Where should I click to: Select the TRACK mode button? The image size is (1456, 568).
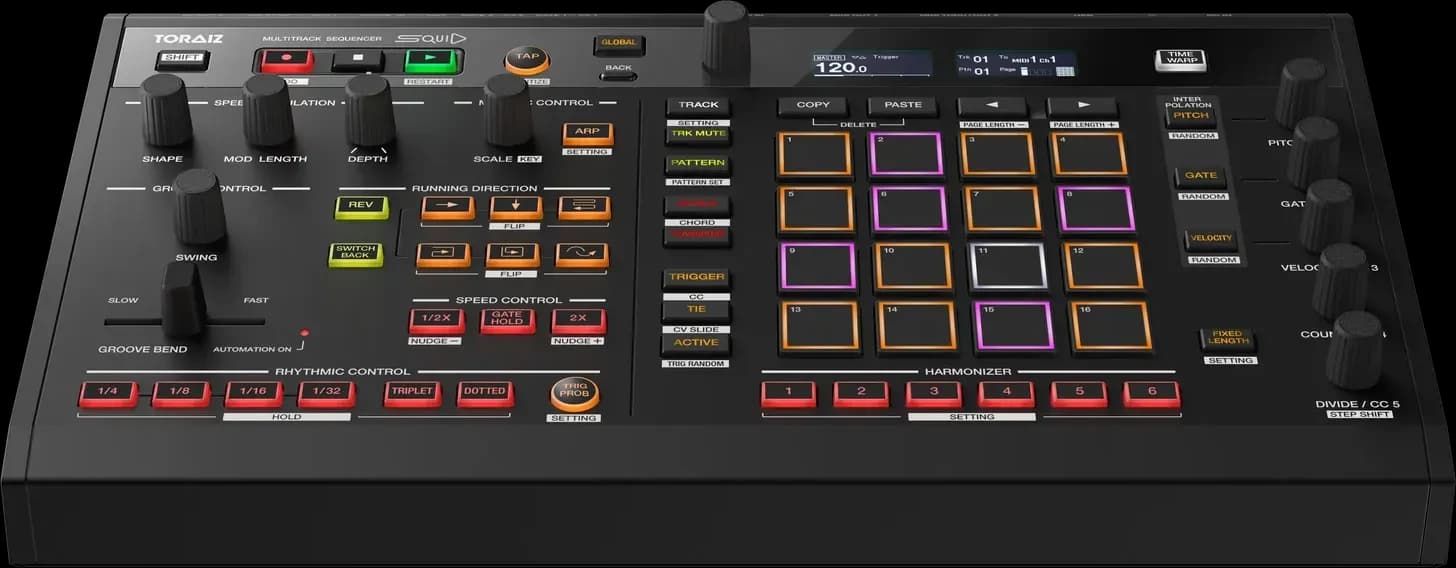698,106
